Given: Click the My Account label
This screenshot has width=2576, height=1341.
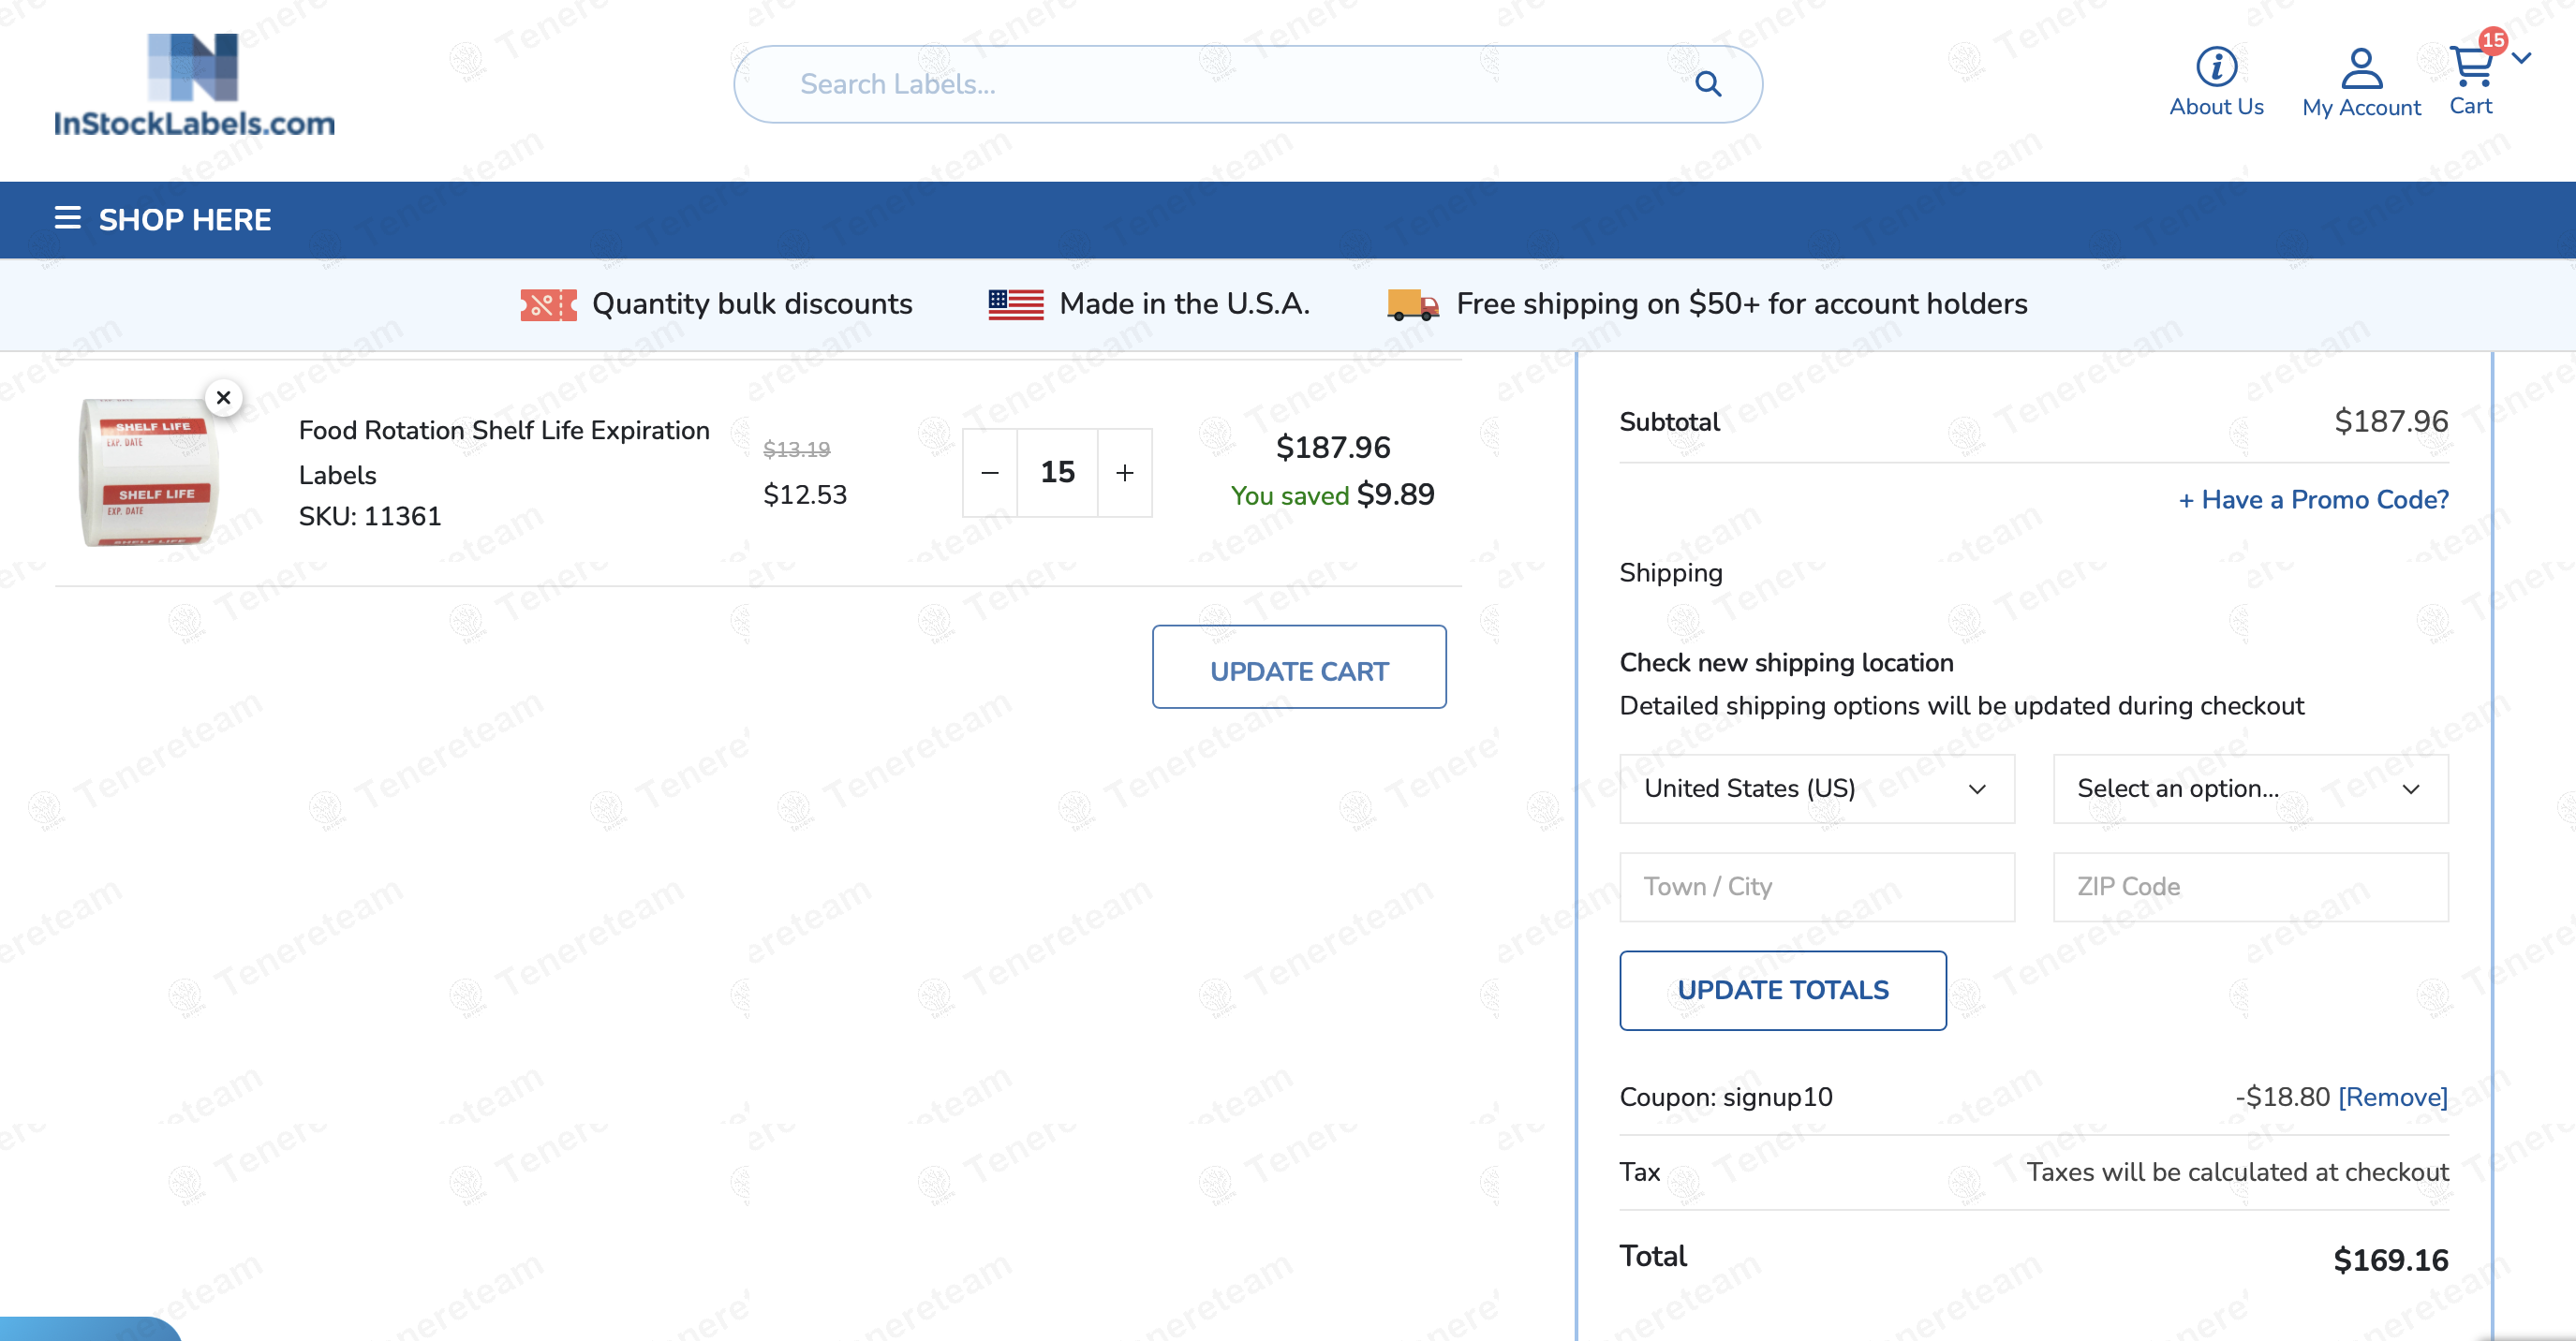Looking at the screenshot, I should coord(2361,108).
